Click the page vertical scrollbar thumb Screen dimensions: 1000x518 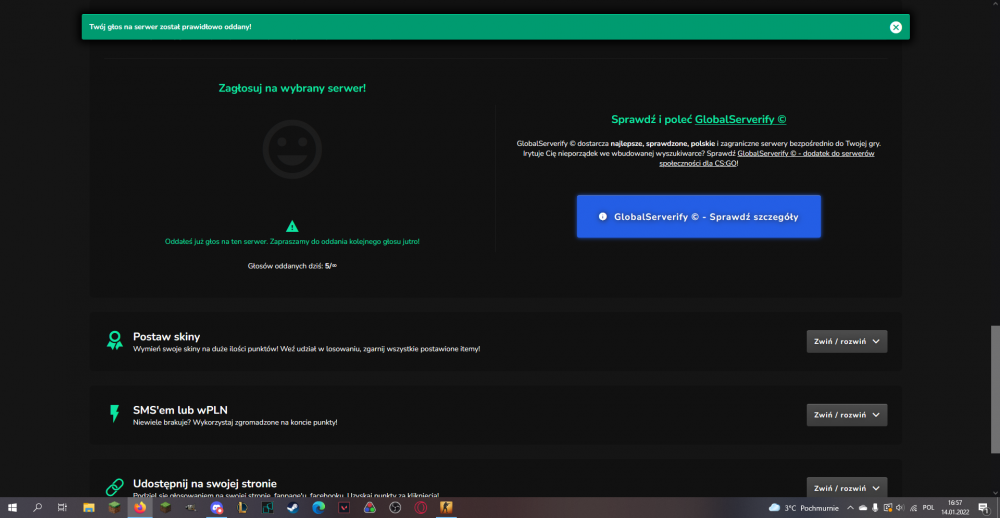point(995,388)
